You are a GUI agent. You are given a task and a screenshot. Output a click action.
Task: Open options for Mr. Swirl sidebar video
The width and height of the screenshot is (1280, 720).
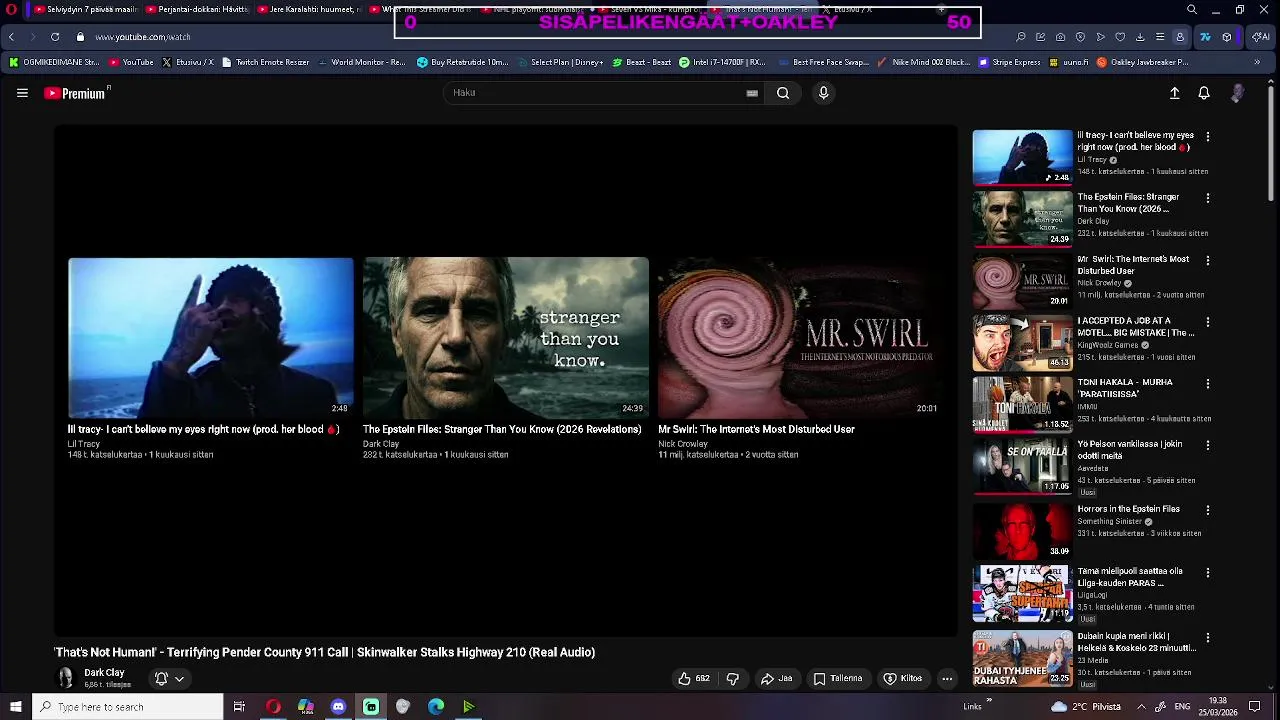point(1208,260)
